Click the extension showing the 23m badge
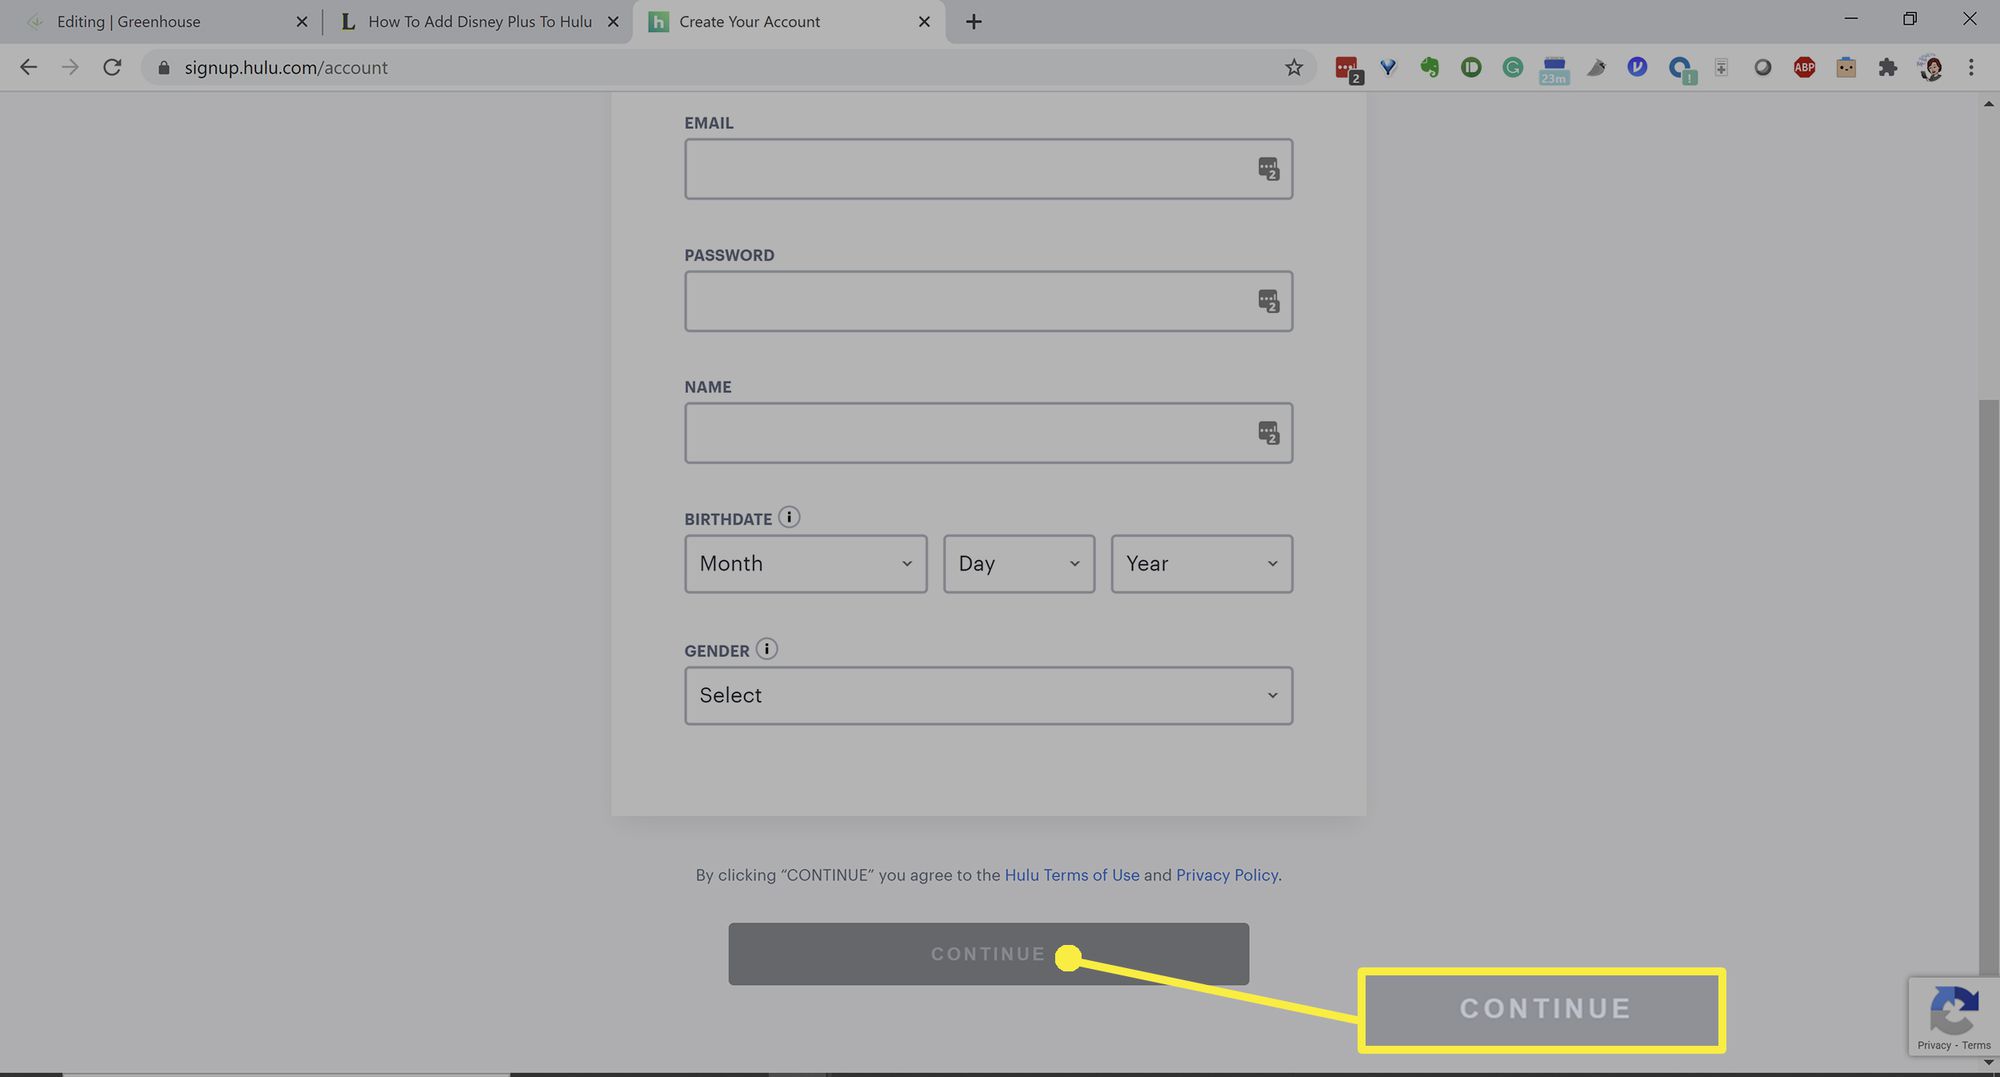The height and width of the screenshot is (1077, 2000). click(x=1554, y=69)
